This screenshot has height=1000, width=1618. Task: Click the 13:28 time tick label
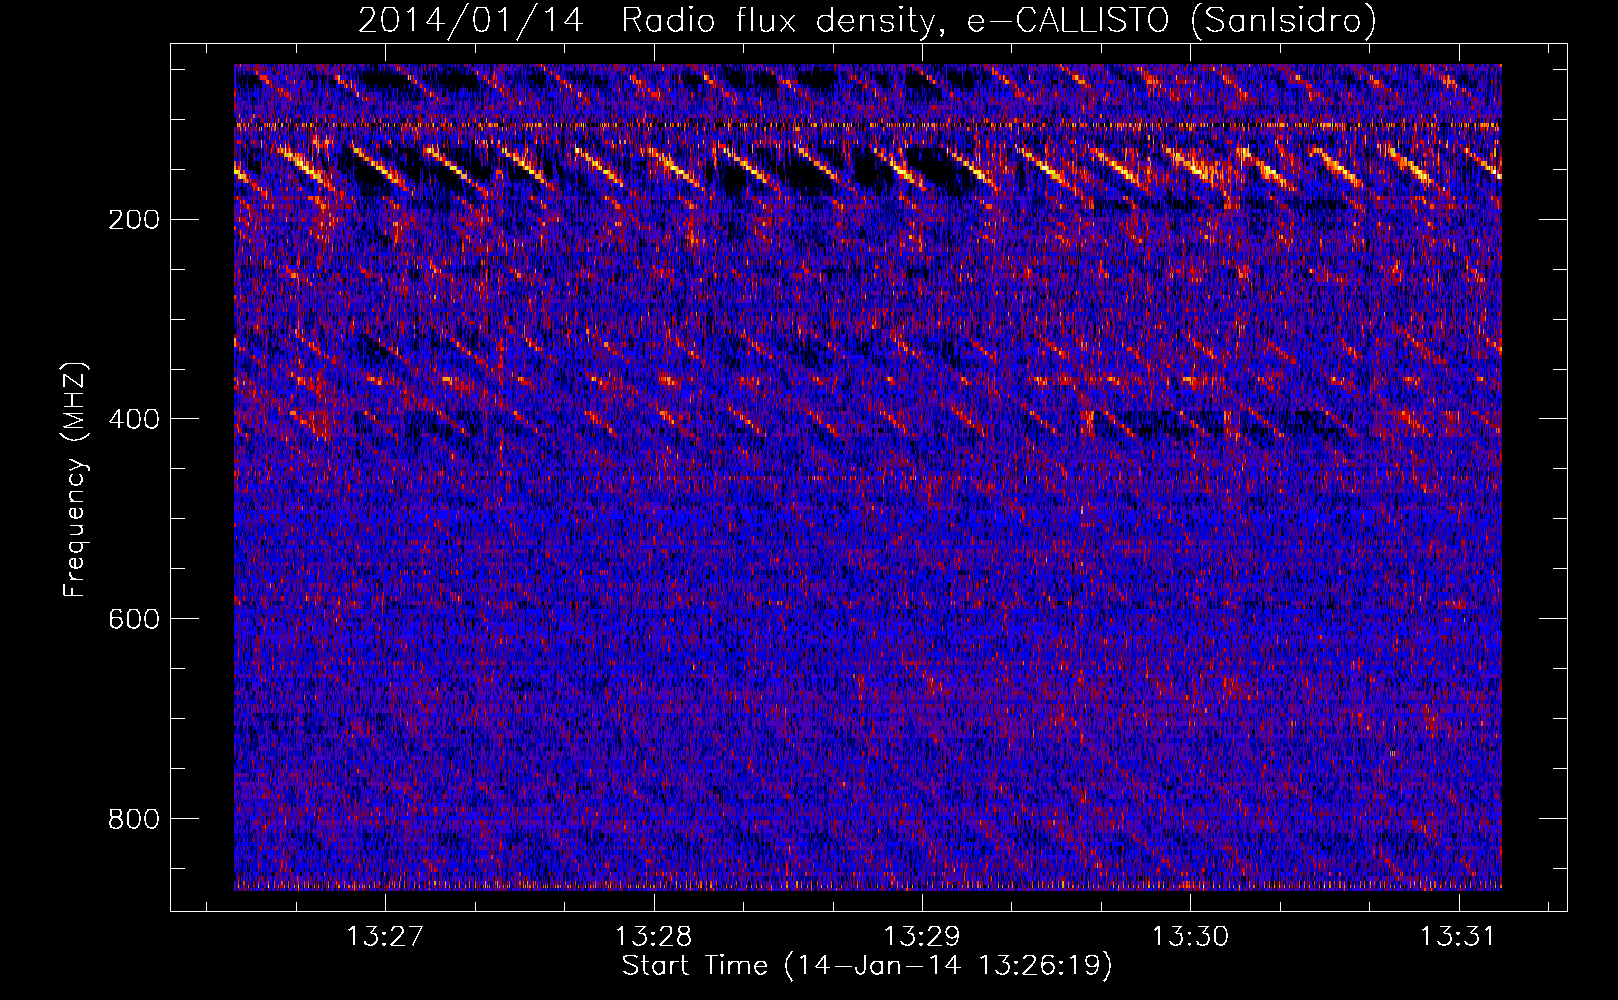[x=653, y=936]
